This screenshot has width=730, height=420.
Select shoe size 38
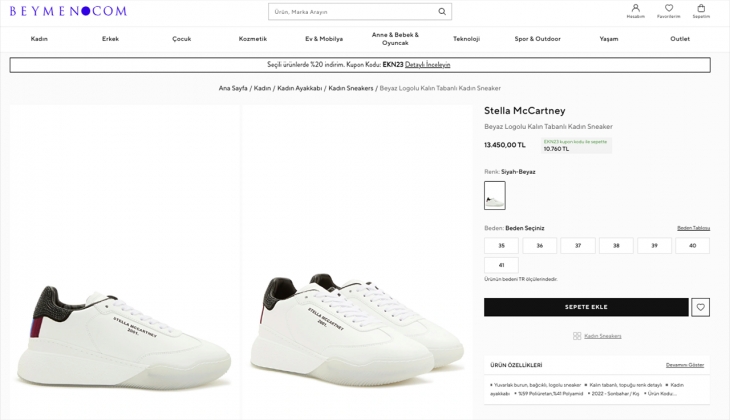point(616,246)
